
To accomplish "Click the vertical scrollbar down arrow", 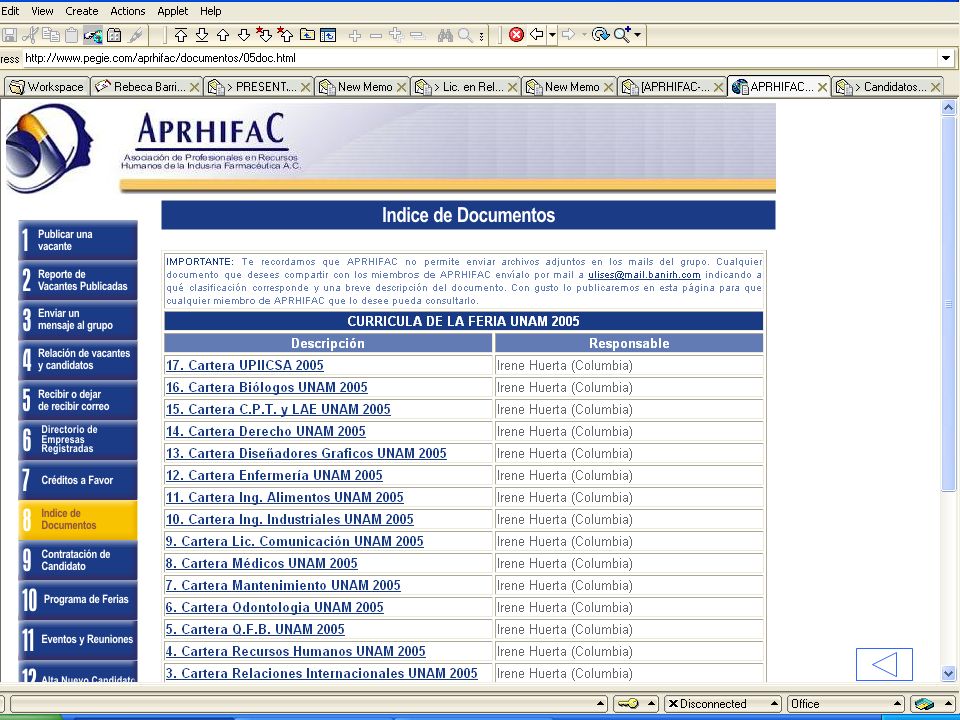I will [x=948, y=673].
